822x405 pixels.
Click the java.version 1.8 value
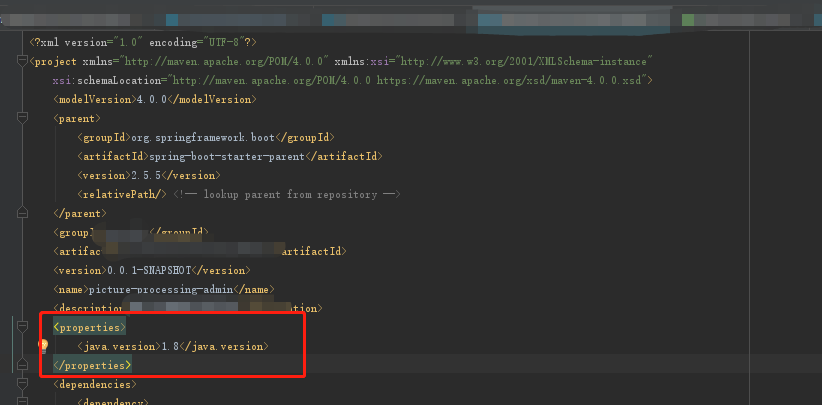pos(170,346)
